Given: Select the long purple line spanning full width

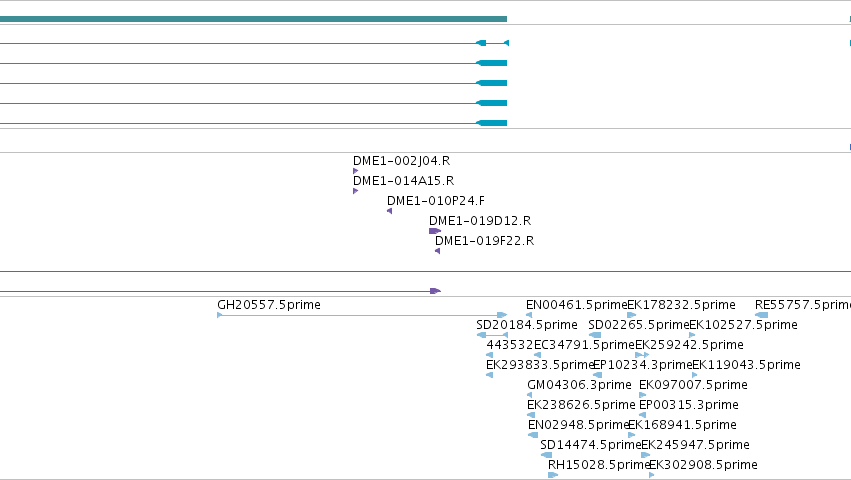Looking at the screenshot, I should (426, 271).
